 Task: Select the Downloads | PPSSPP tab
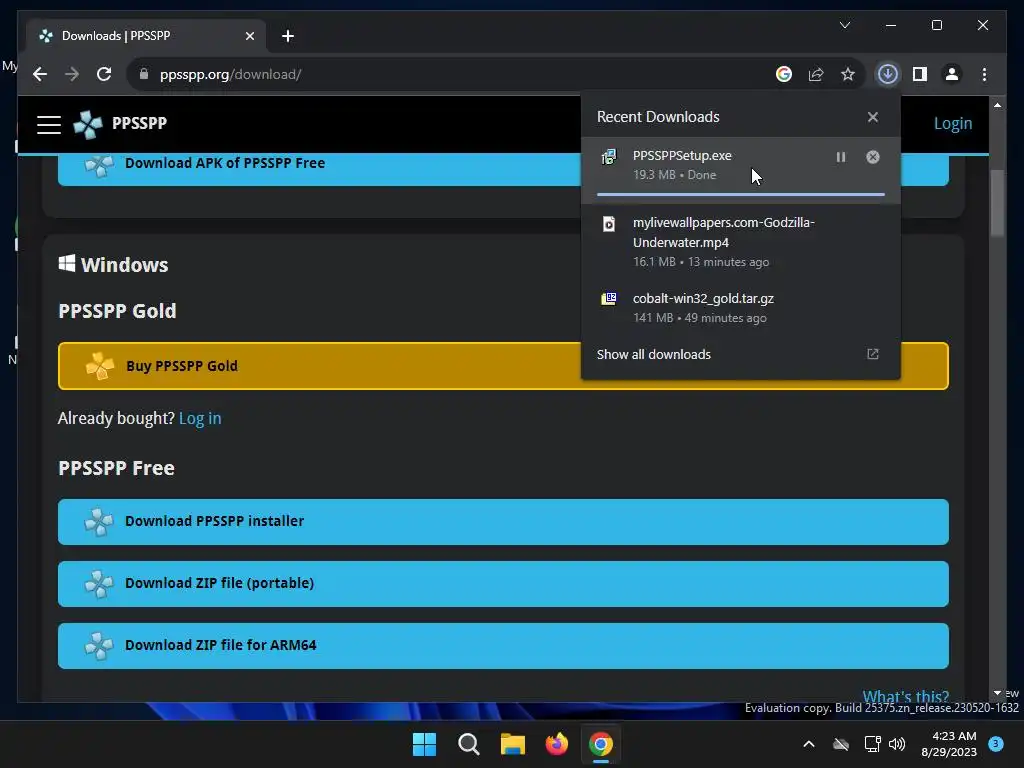click(146, 36)
